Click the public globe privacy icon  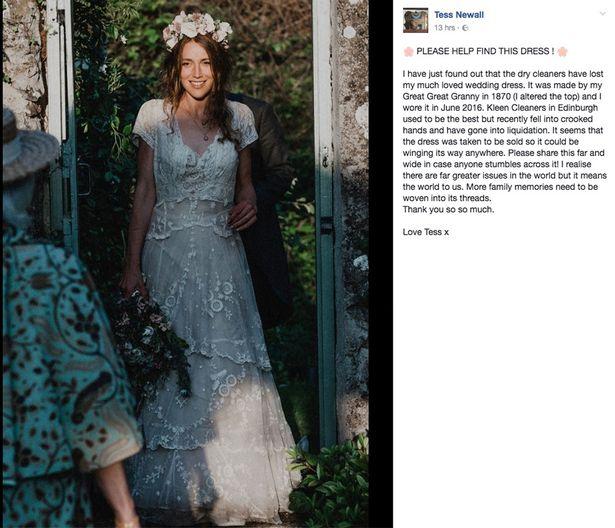pyautogui.click(x=465, y=28)
